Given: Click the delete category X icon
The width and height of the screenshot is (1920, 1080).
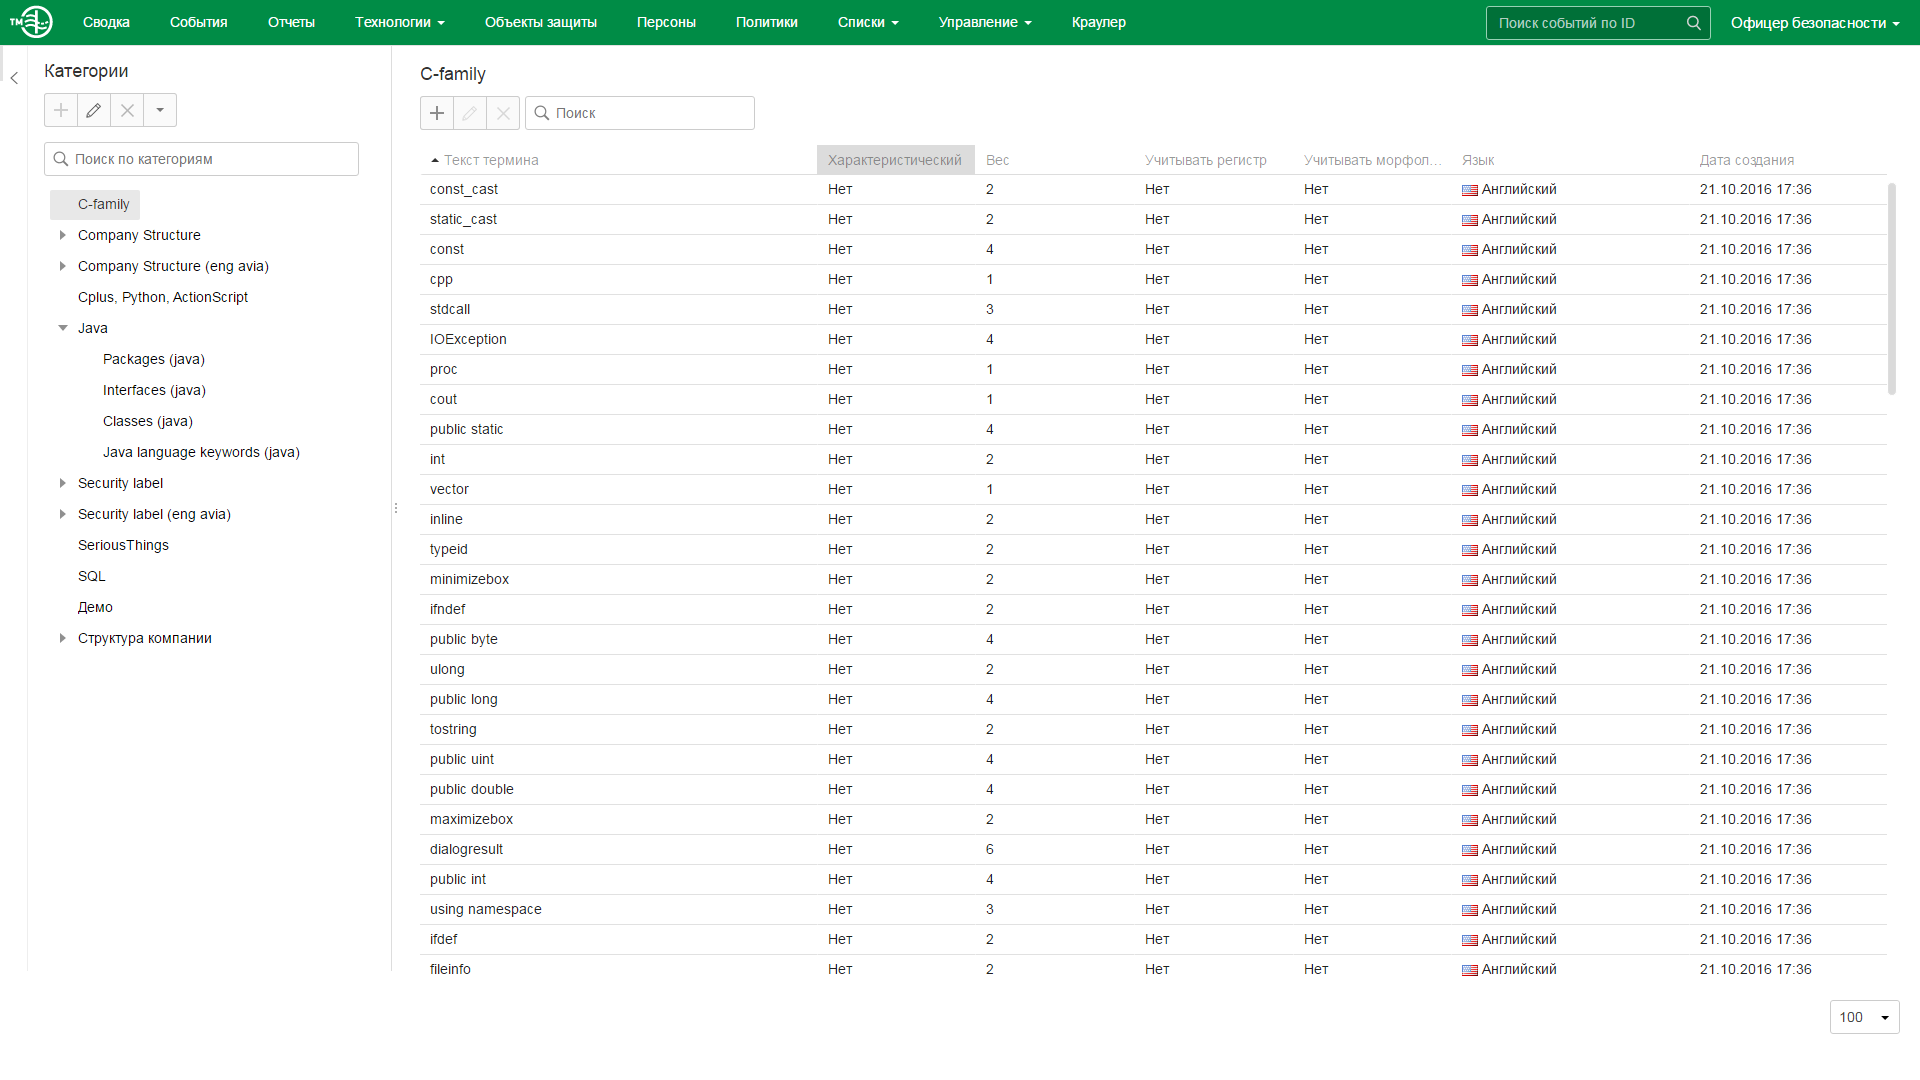Looking at the screenshot, I should (x=127, y=110).
